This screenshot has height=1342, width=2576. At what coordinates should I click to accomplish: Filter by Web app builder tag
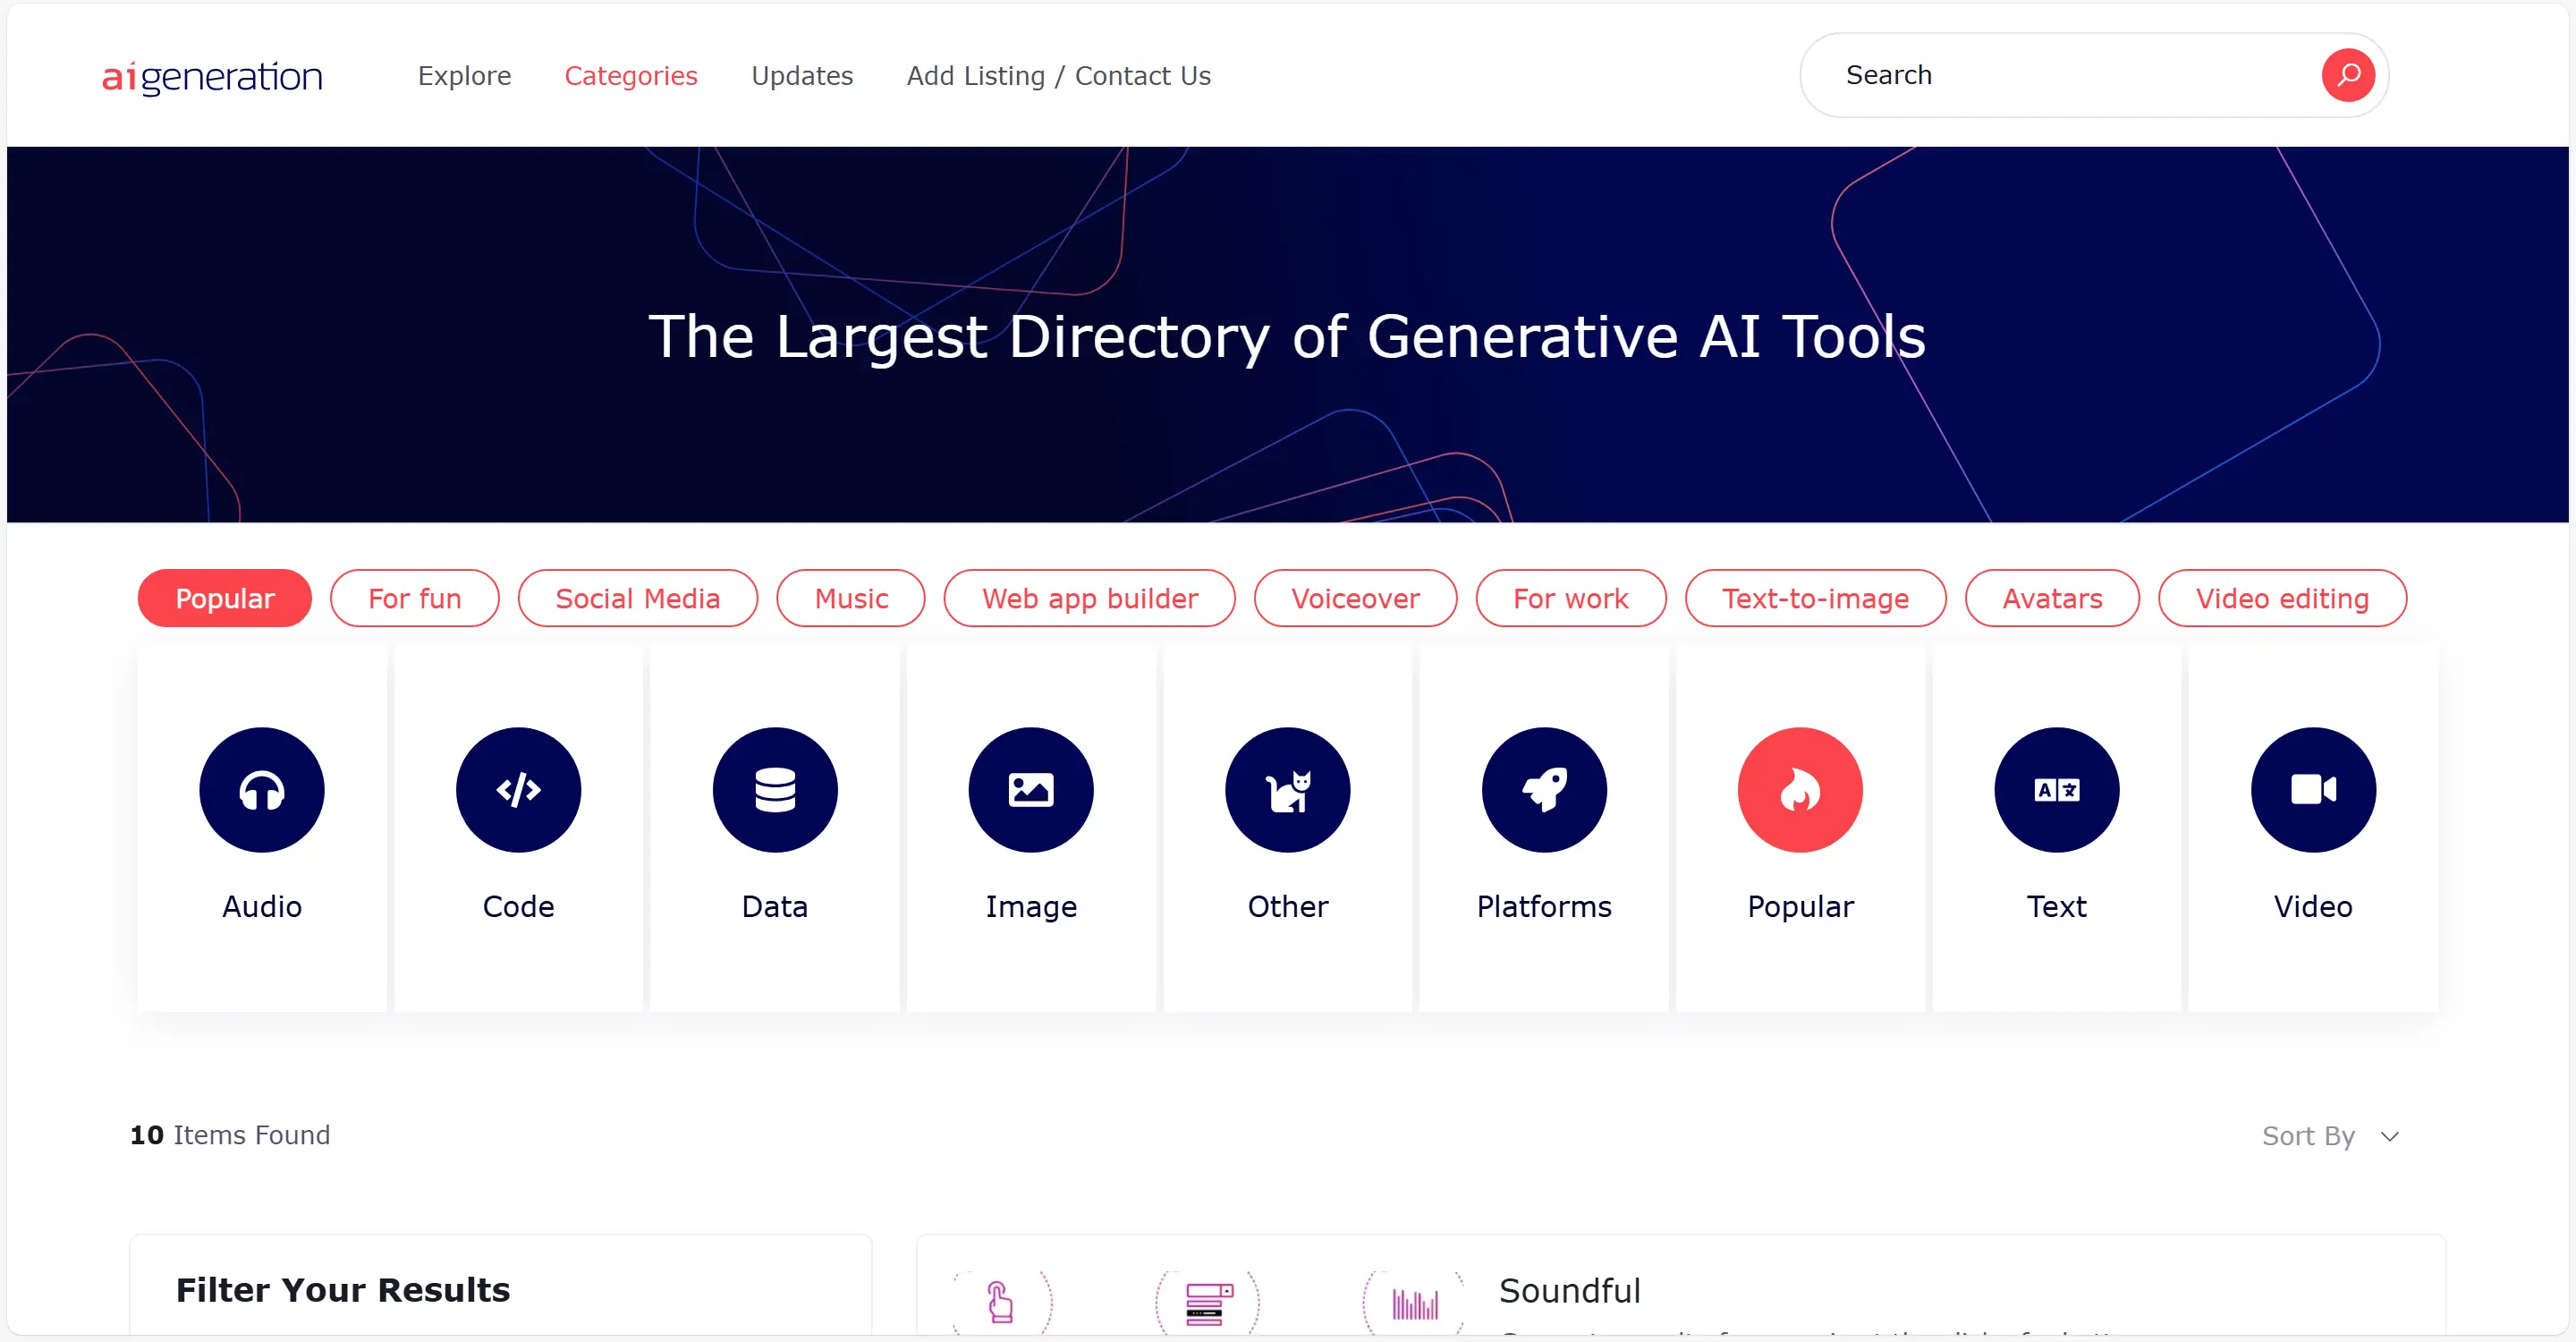[x=1090, y=598]
